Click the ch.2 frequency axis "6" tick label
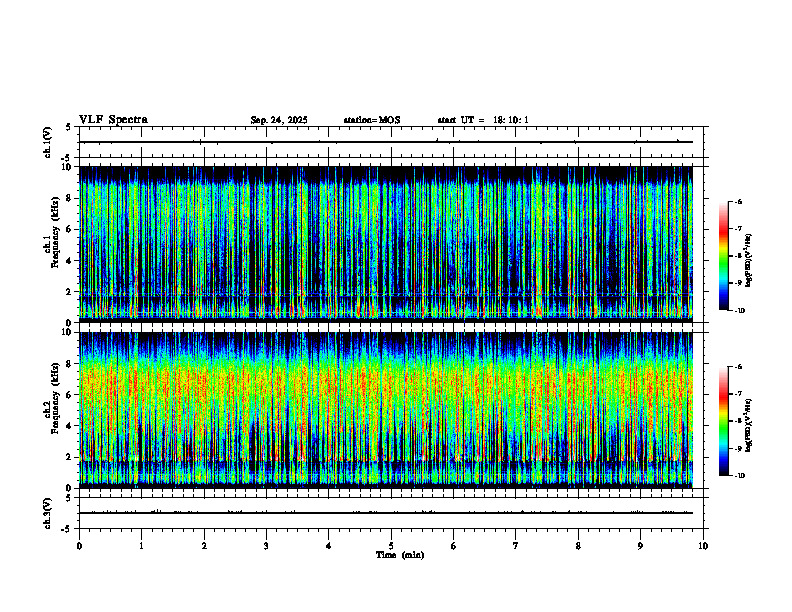Viewport: 792px width, 612px height. pyautogui.click(x=70, y=395)
